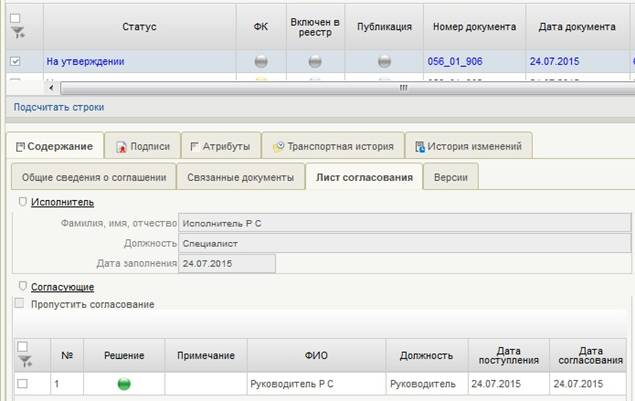Open the История изменений tab
Image resolution: width=635 pixels, height=401 pixels.
coord(468,146)
